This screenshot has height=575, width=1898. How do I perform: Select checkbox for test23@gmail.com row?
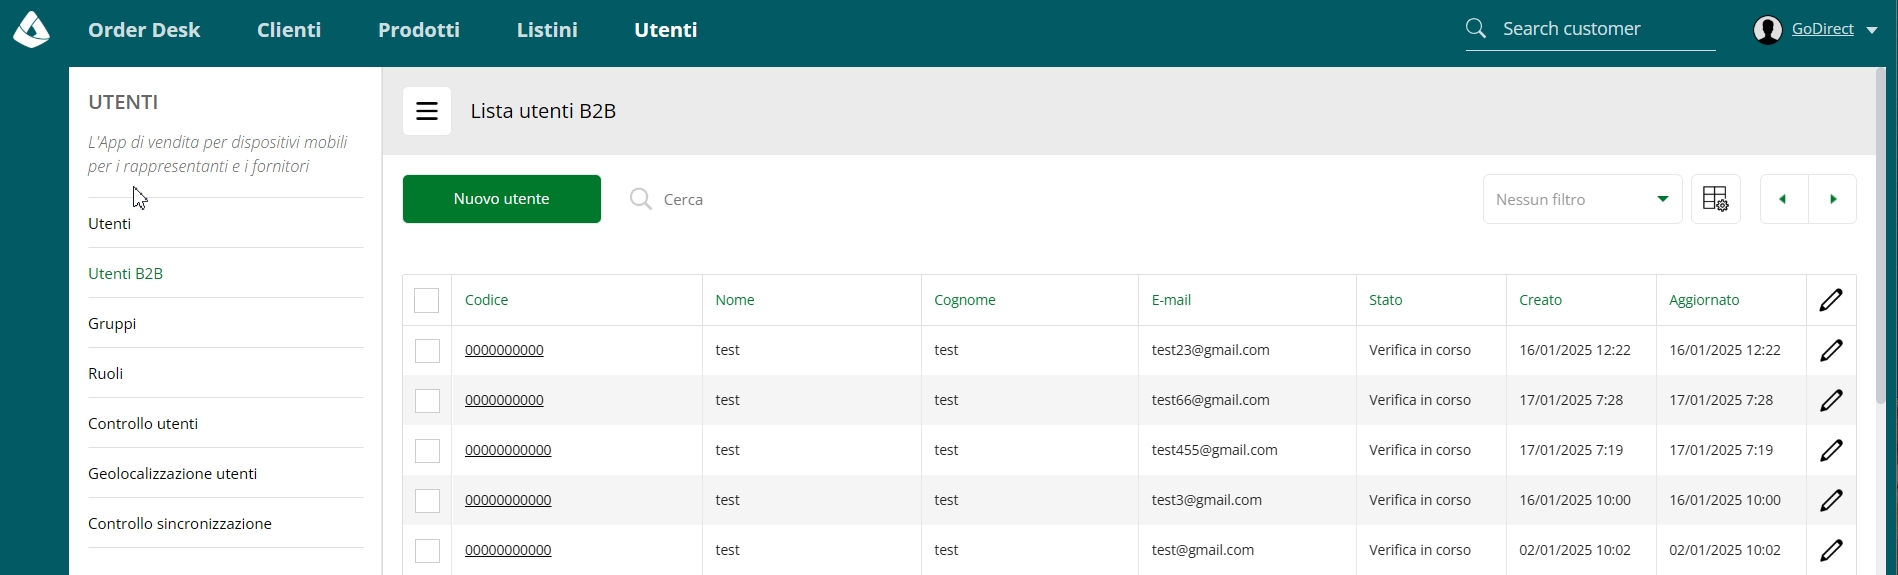click(427, 351)
